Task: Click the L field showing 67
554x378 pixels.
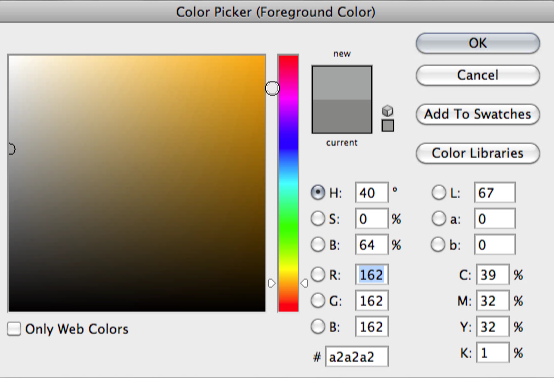Action: (x=495, y=193)
